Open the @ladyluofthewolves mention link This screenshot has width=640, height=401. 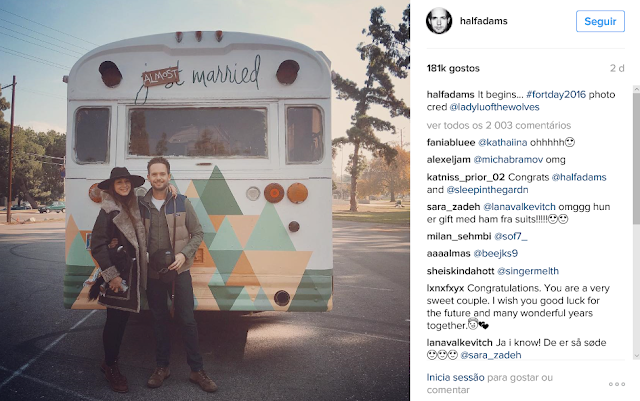point(494,107)
